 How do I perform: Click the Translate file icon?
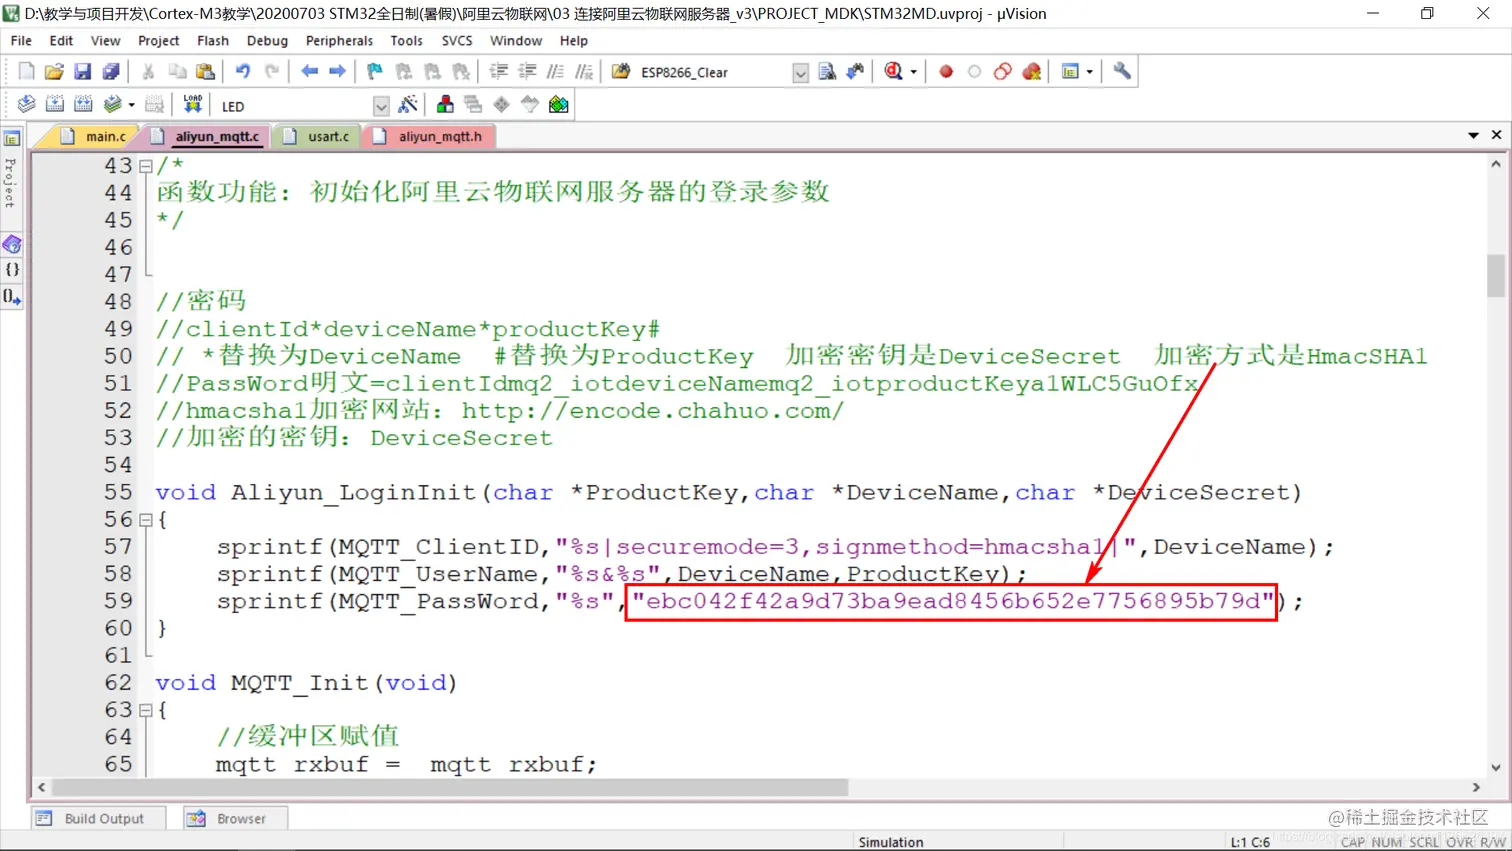(x=26, y=105)
